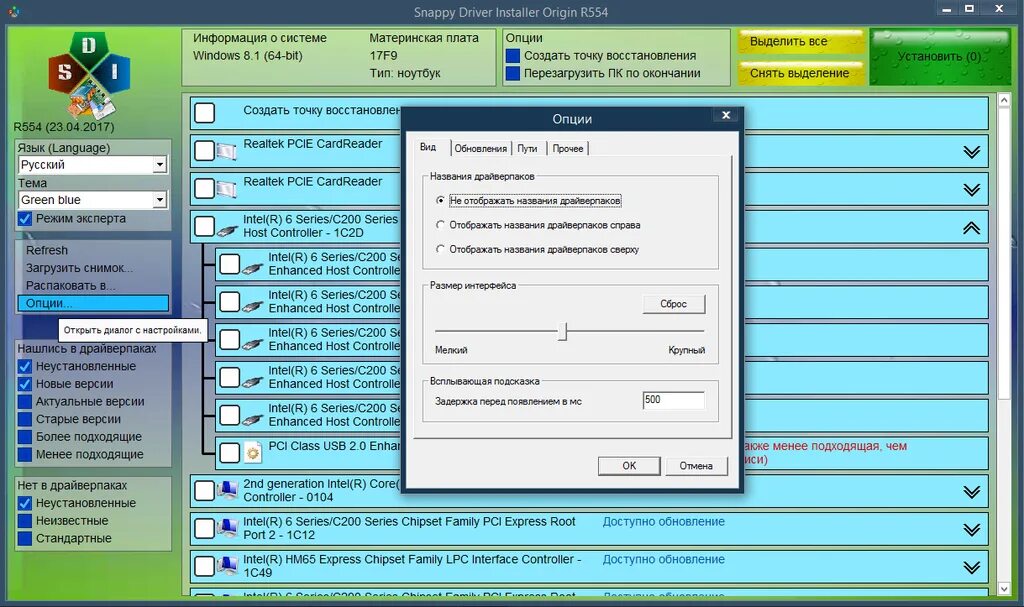Click the vertical scrollbar thumb of driver list
This screenshot has height=607, width=1024.
1004,253
